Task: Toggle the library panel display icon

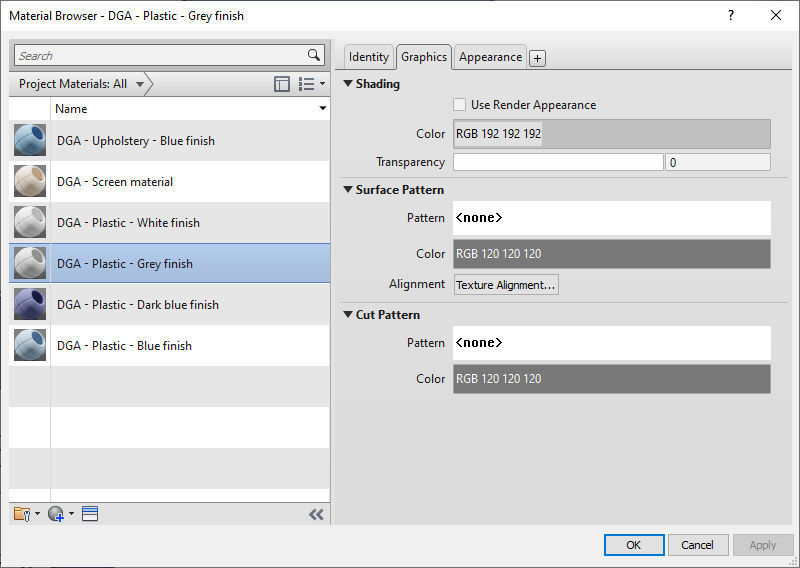Action: pos(282,84)
